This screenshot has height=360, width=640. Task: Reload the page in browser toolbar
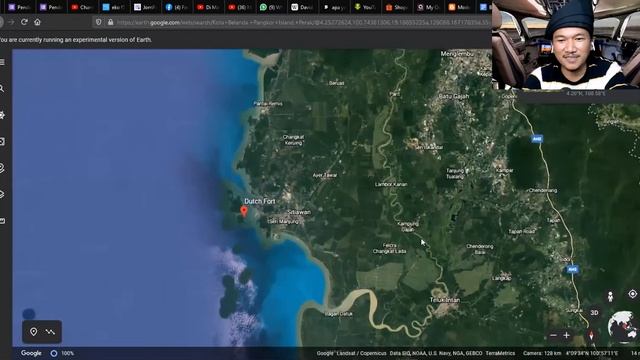pos(24,22)
